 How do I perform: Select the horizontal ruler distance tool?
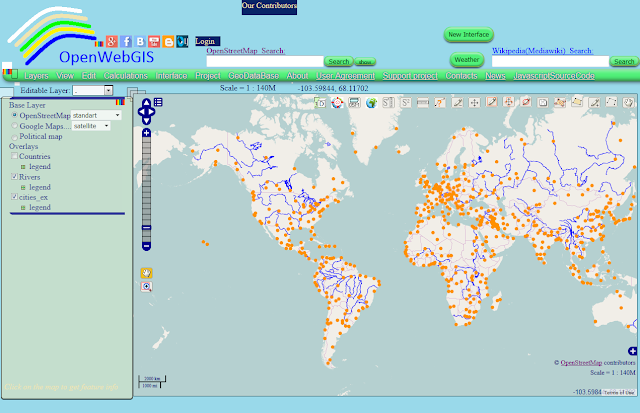[x=422, y=103]
